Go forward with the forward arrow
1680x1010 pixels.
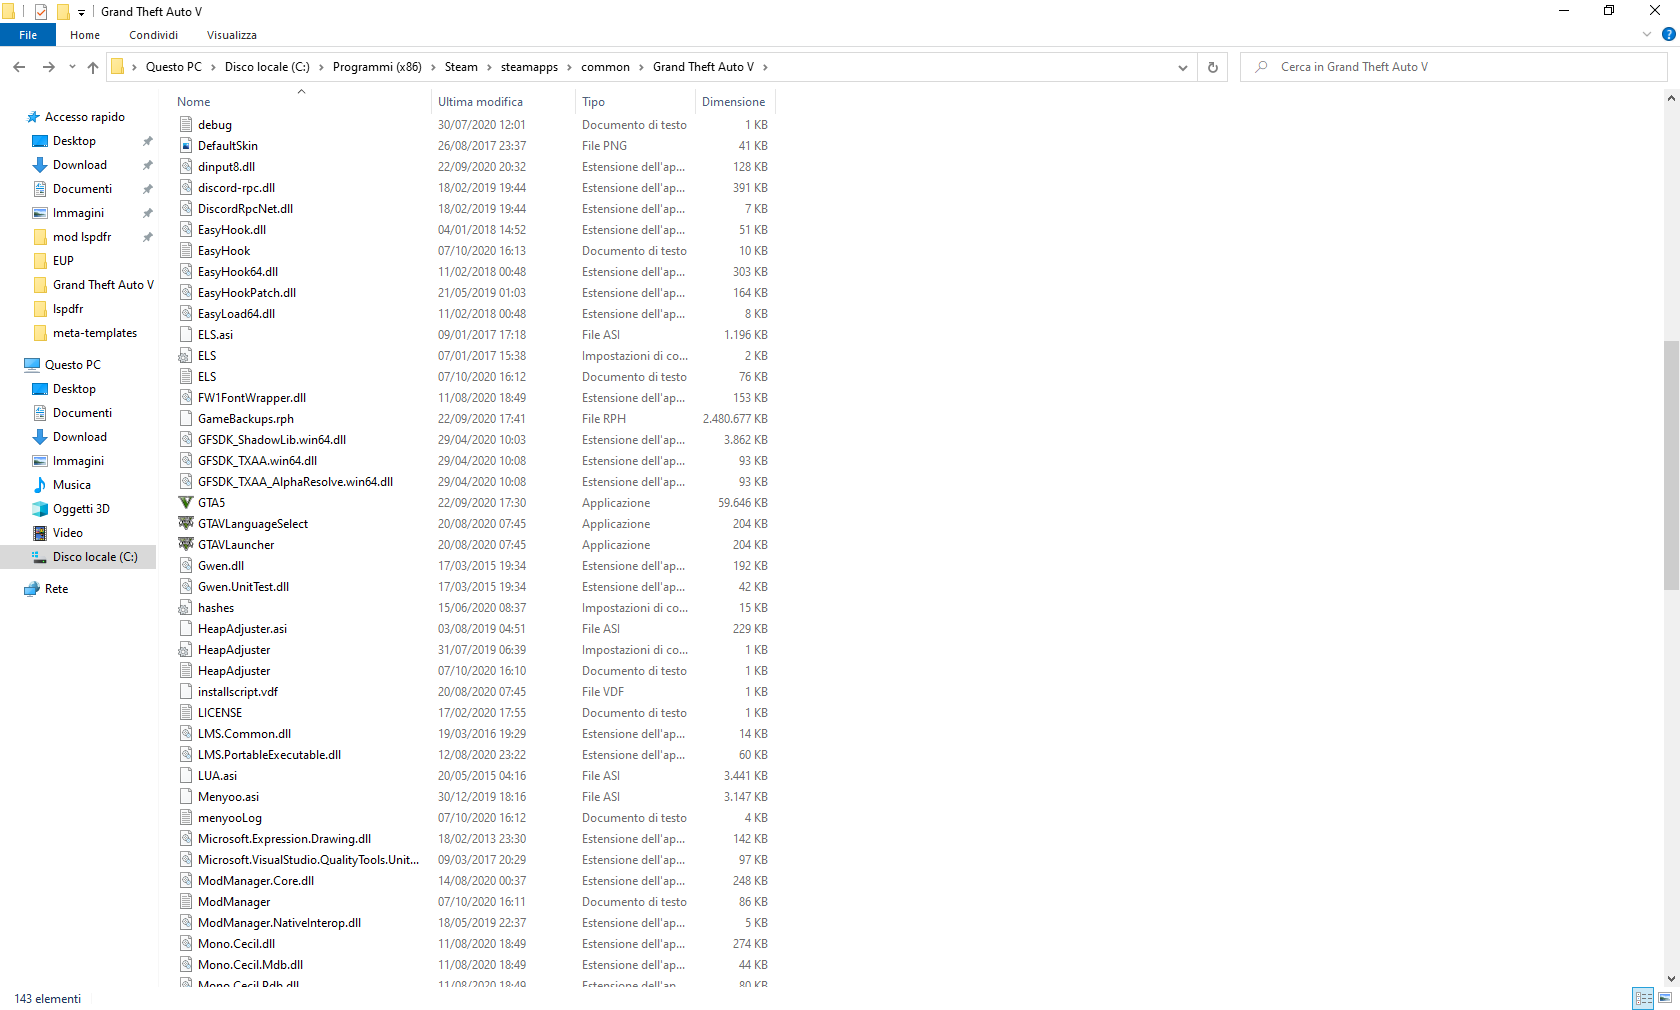[x=48, y=67]
